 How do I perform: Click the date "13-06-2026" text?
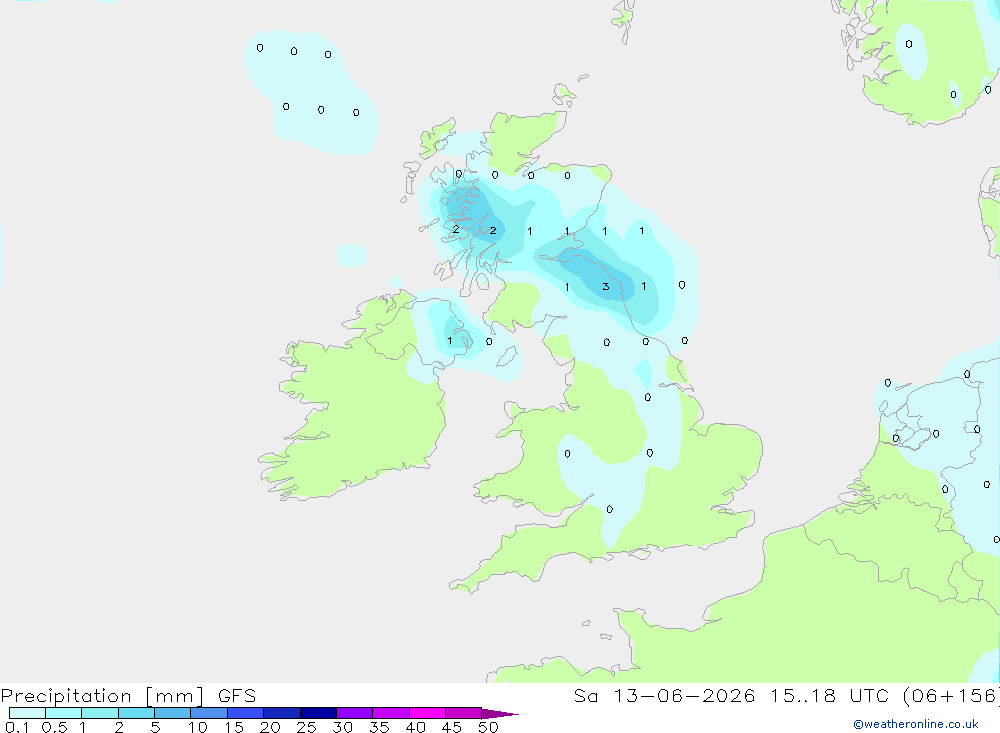(683, 695)
